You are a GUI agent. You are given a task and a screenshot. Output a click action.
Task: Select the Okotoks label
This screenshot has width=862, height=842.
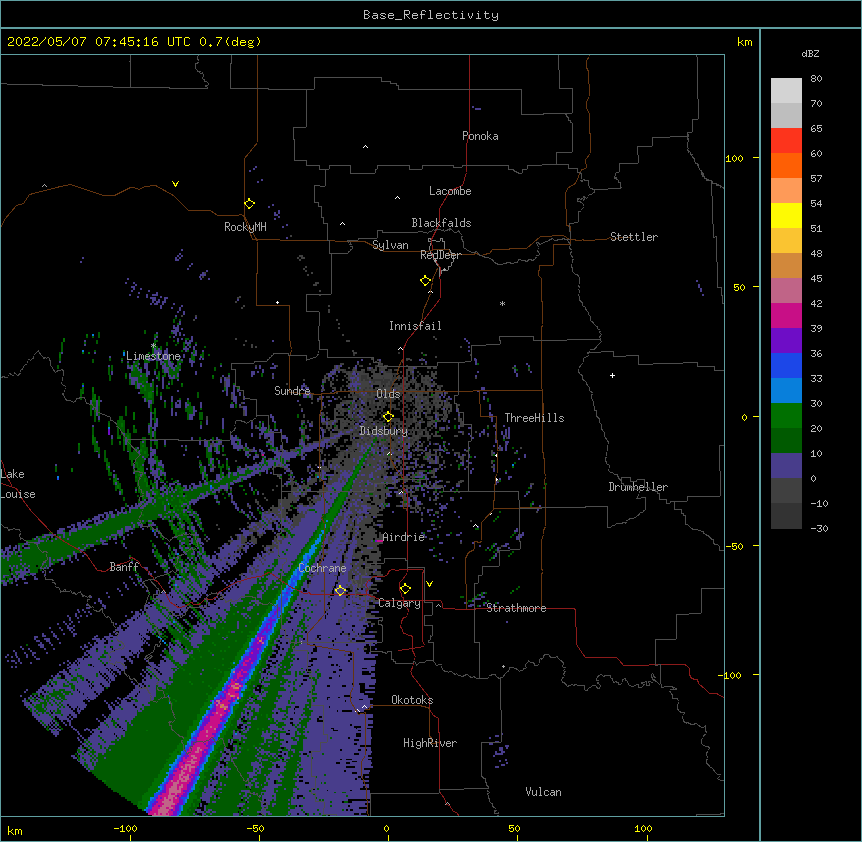coord(412,700)
